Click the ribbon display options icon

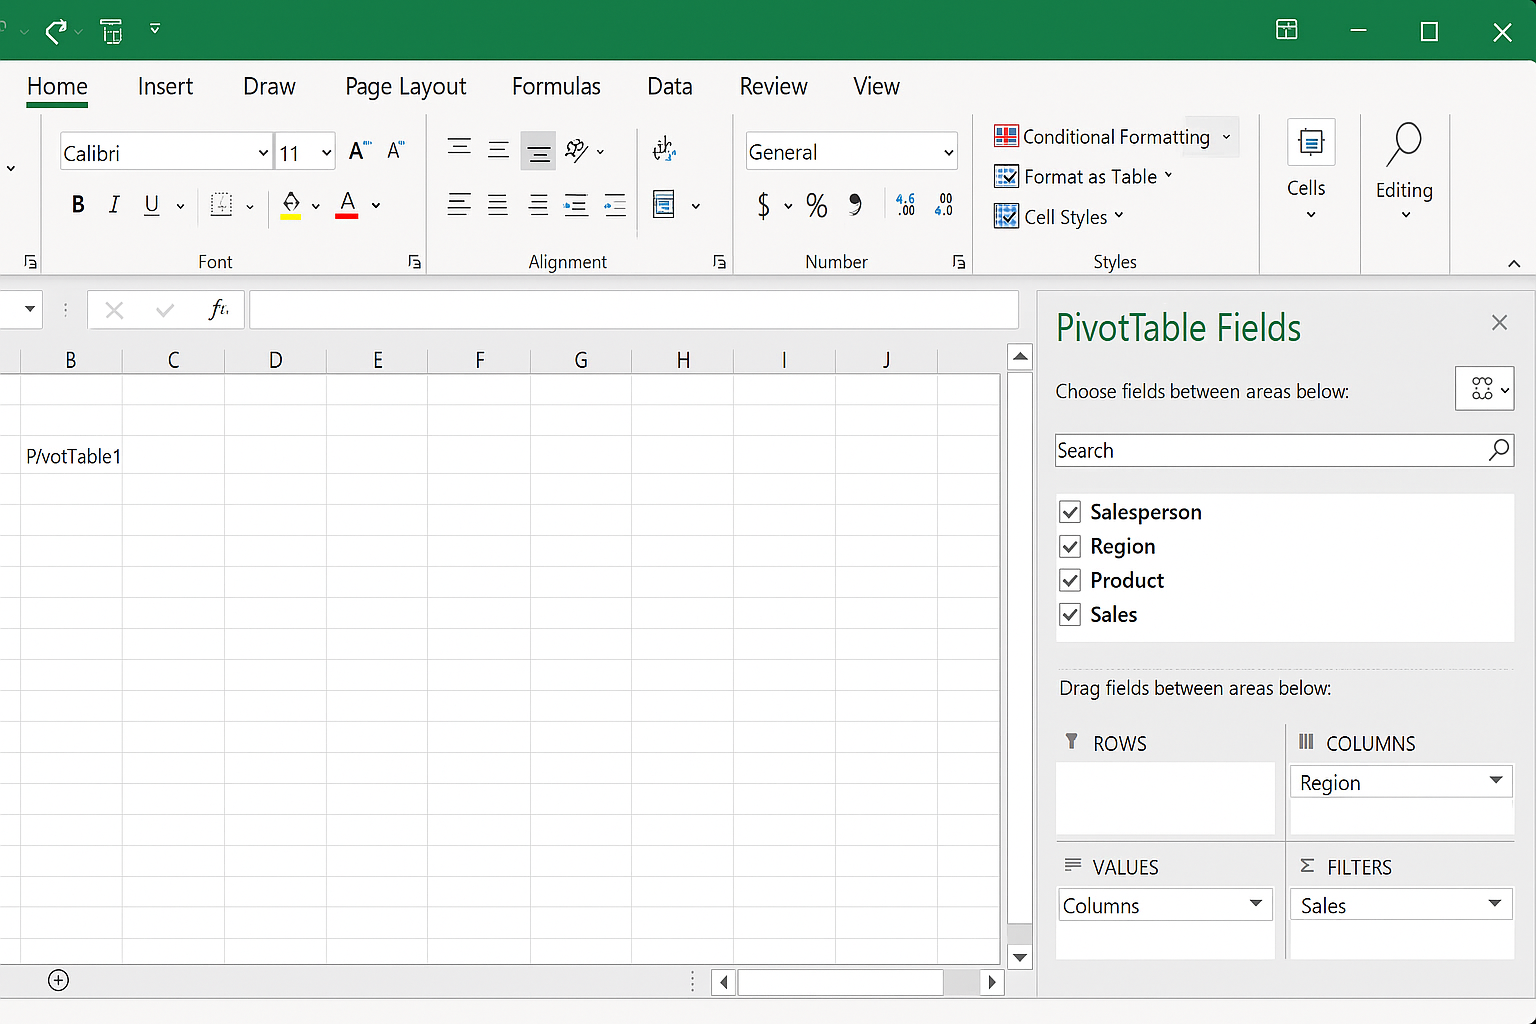1287,30
